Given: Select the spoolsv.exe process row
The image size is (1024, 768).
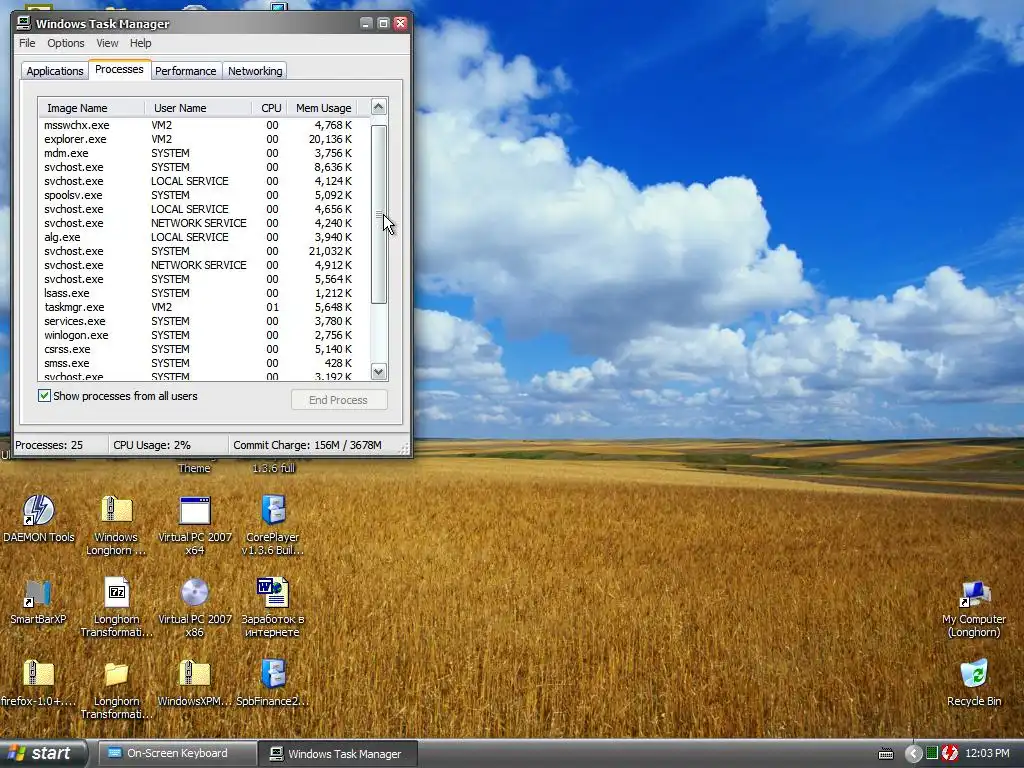Looking at the screenshot, I should [x=204, y=195].
